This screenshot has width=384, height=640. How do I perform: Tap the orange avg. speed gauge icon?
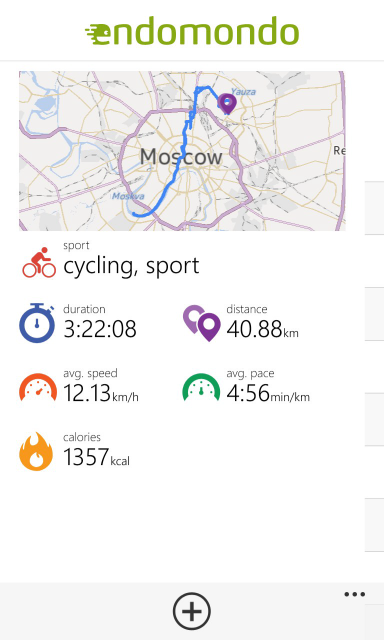click(38, 387)
